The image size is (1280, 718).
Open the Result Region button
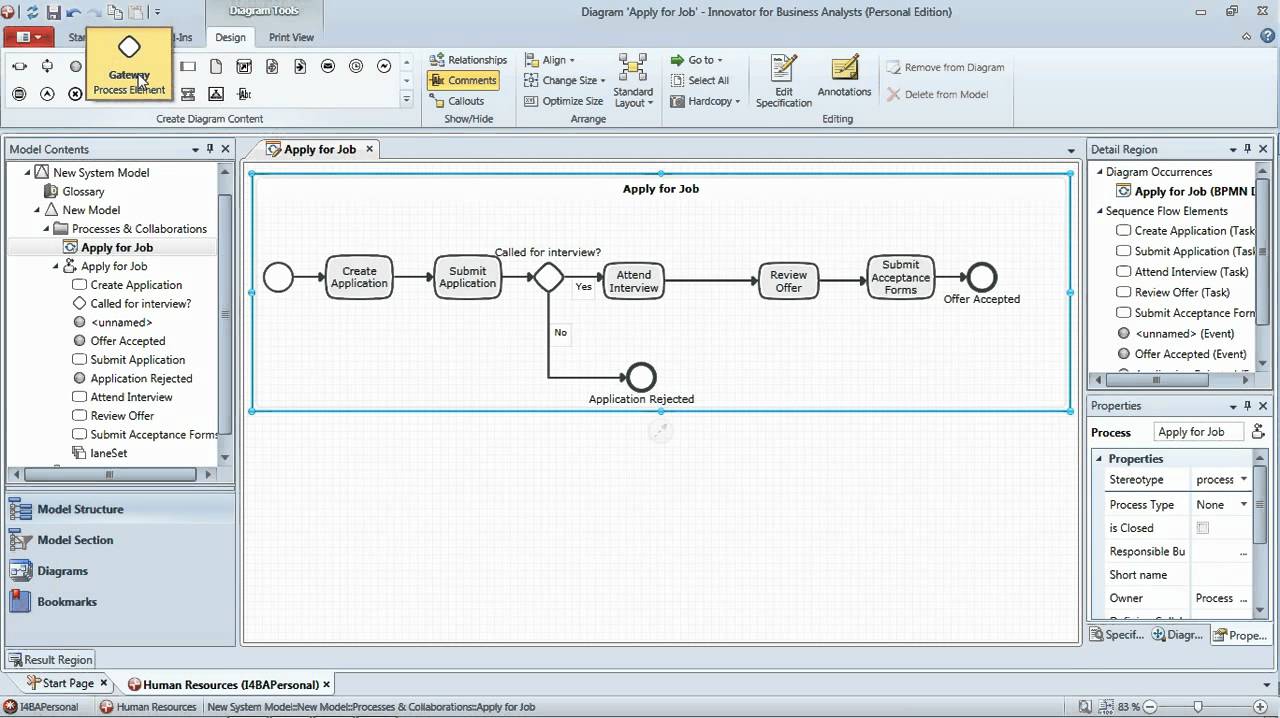(x=50, y=660)
